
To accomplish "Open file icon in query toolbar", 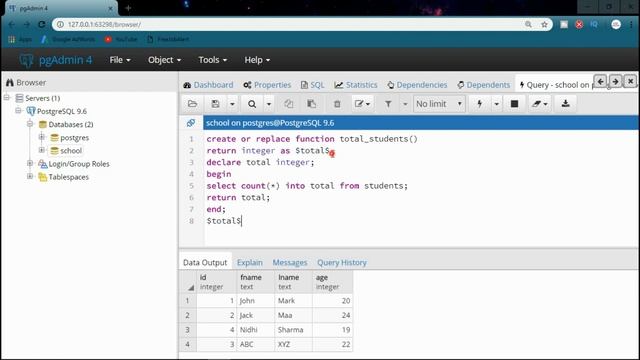I will pos(192,104).
